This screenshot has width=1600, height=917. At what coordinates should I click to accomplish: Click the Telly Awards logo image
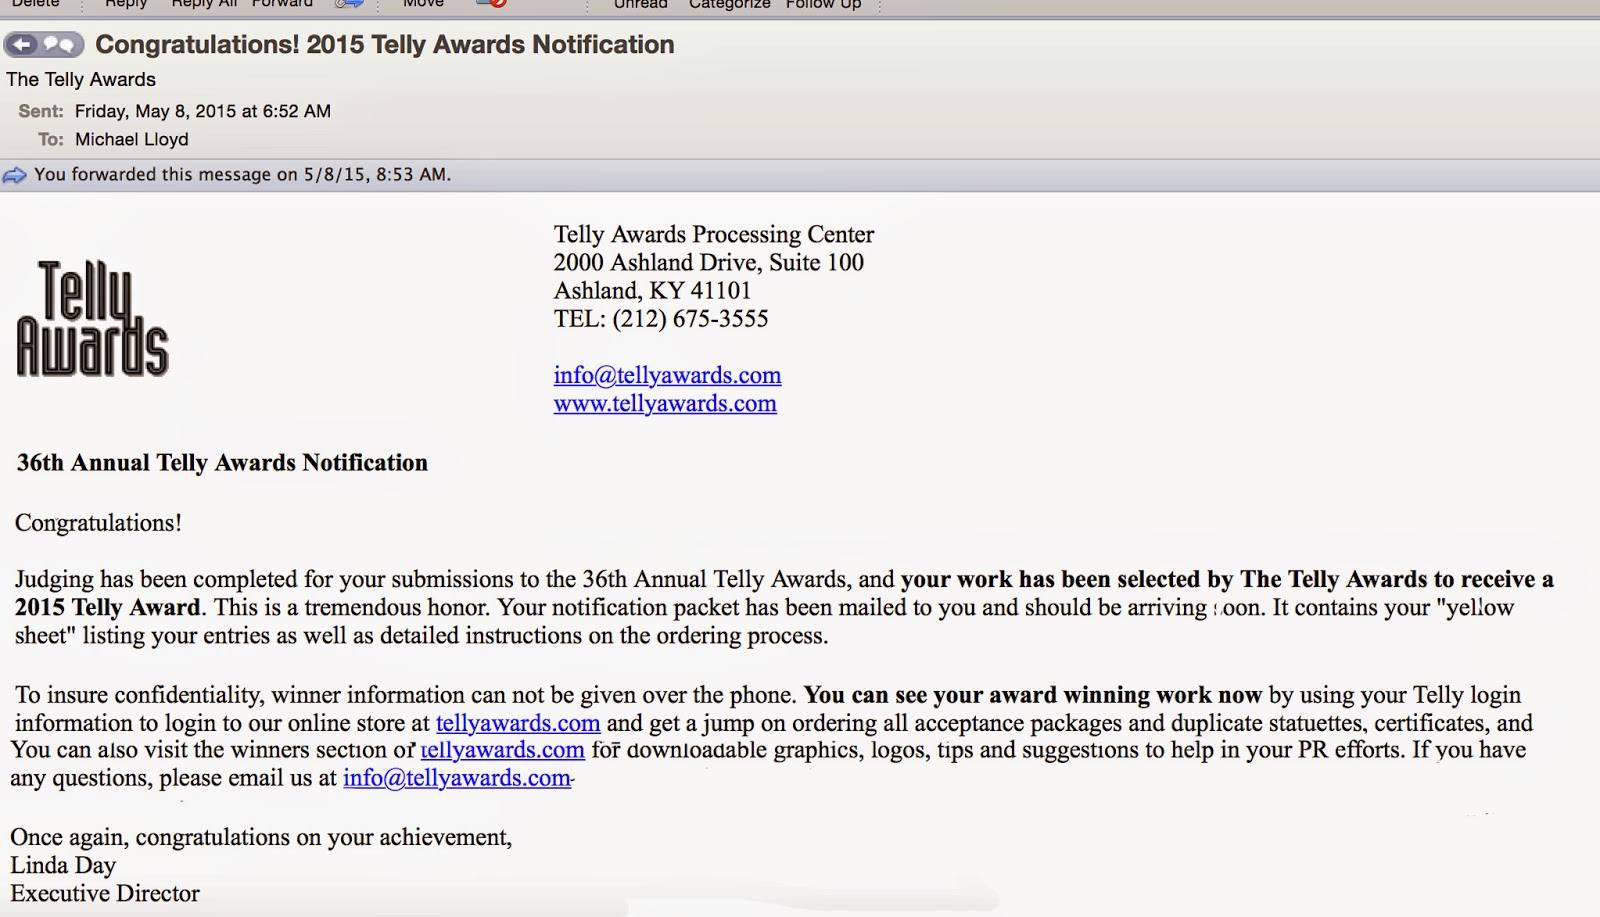click(x=92, y=318)
